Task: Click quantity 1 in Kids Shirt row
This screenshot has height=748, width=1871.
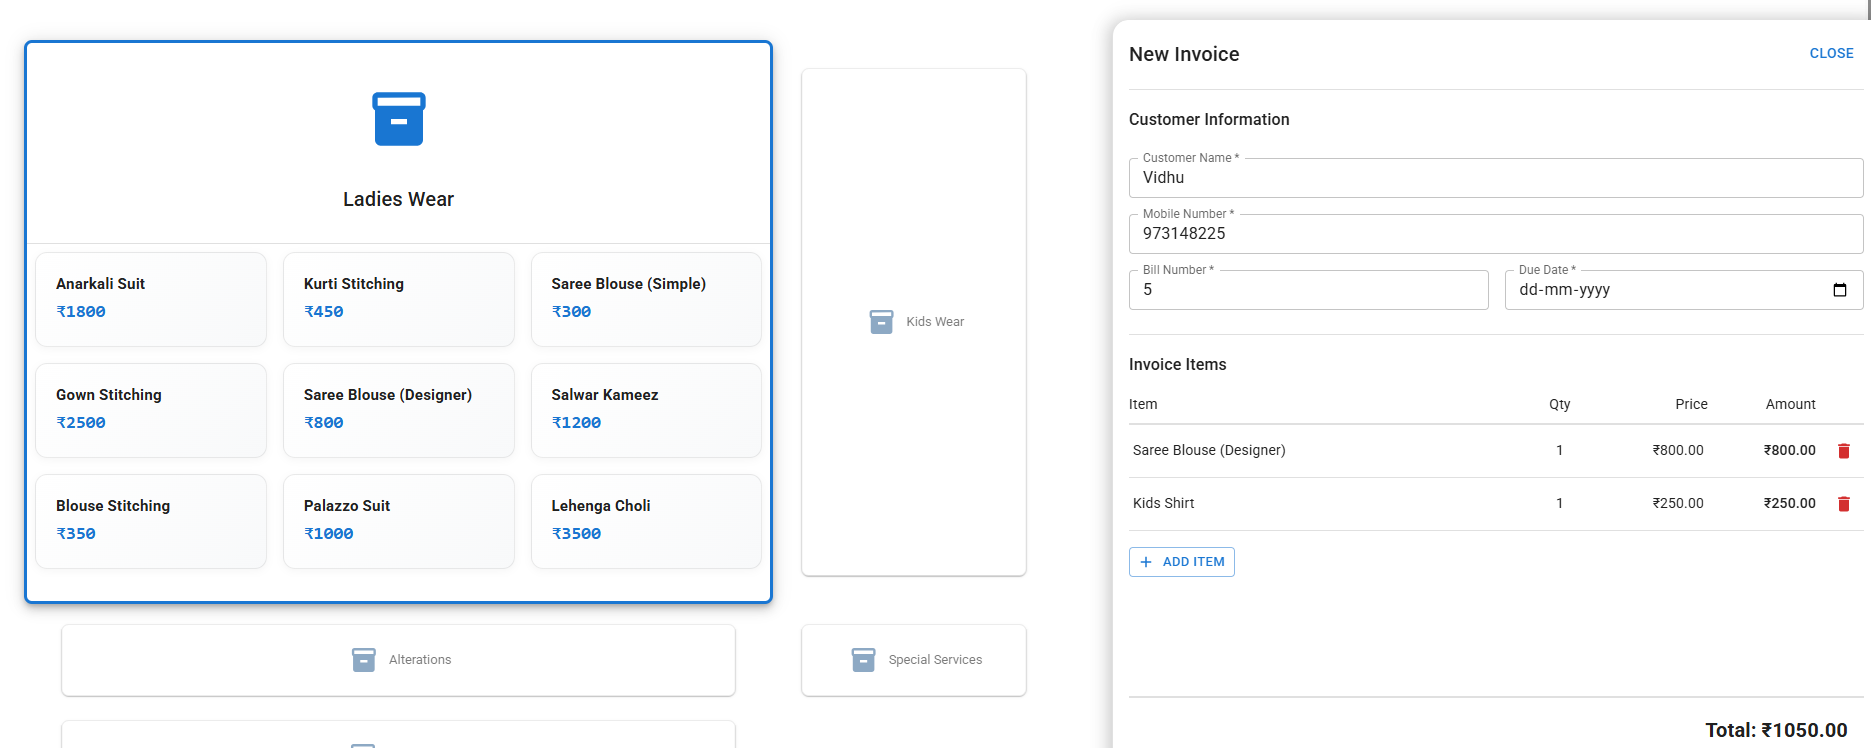Action: [x=1559, y=504]
